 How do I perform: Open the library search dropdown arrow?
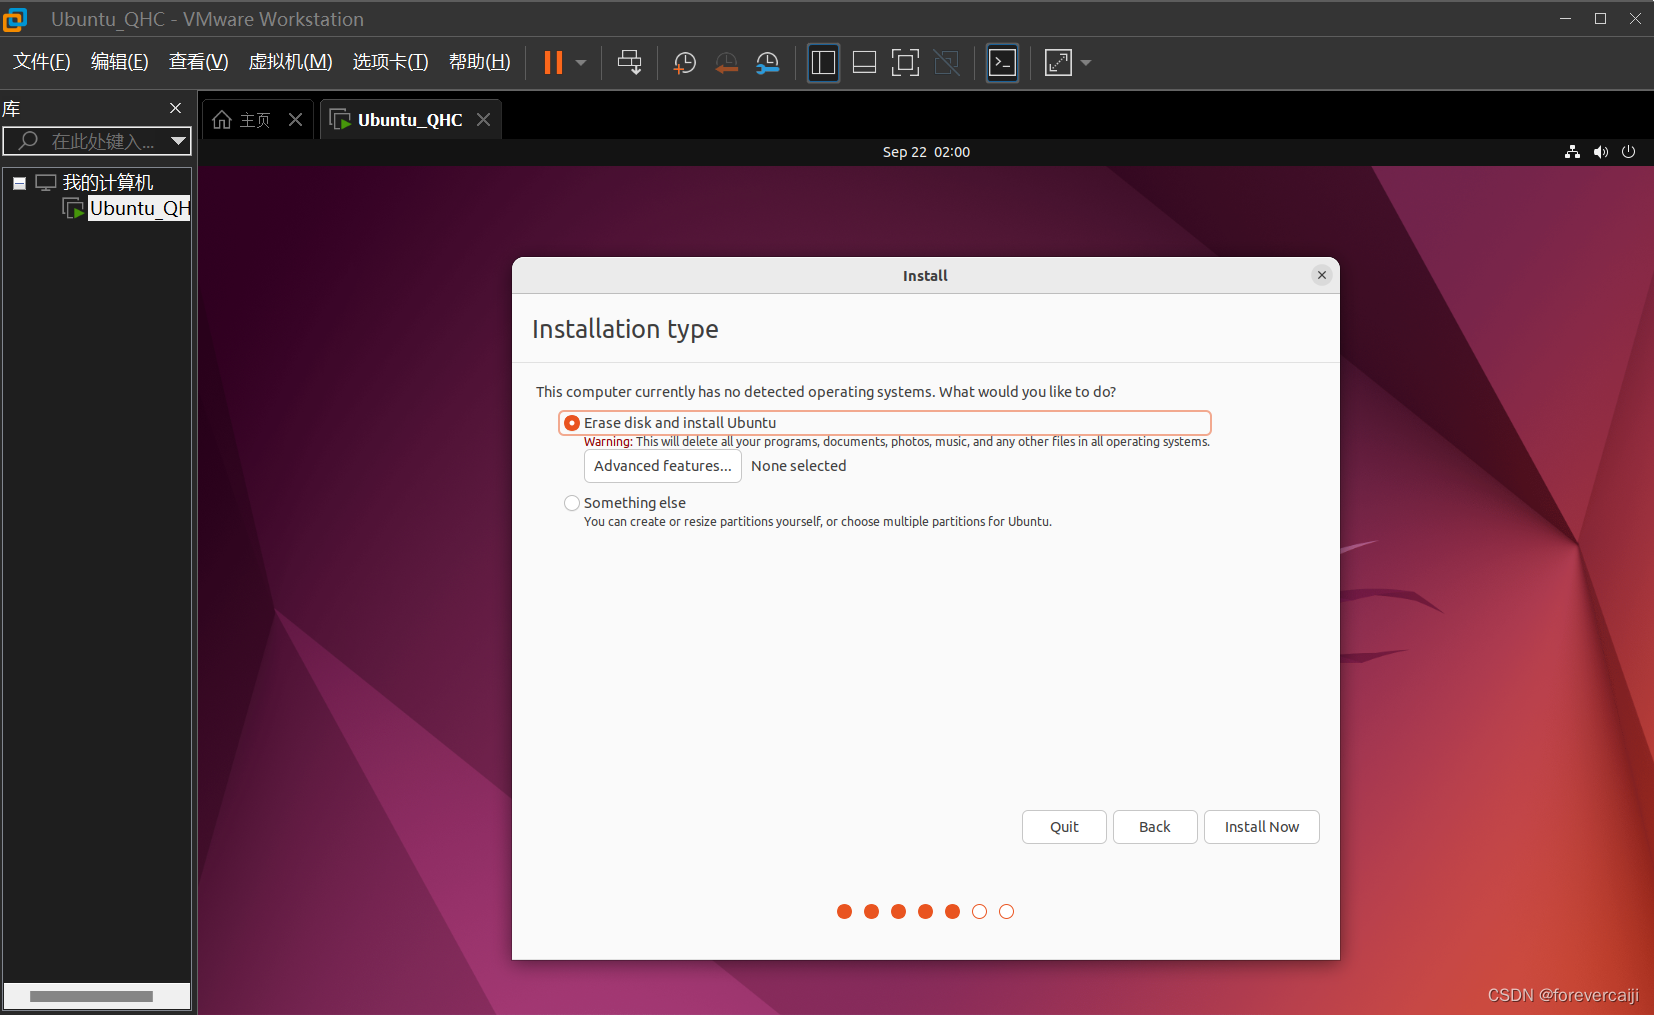[178, 141]
